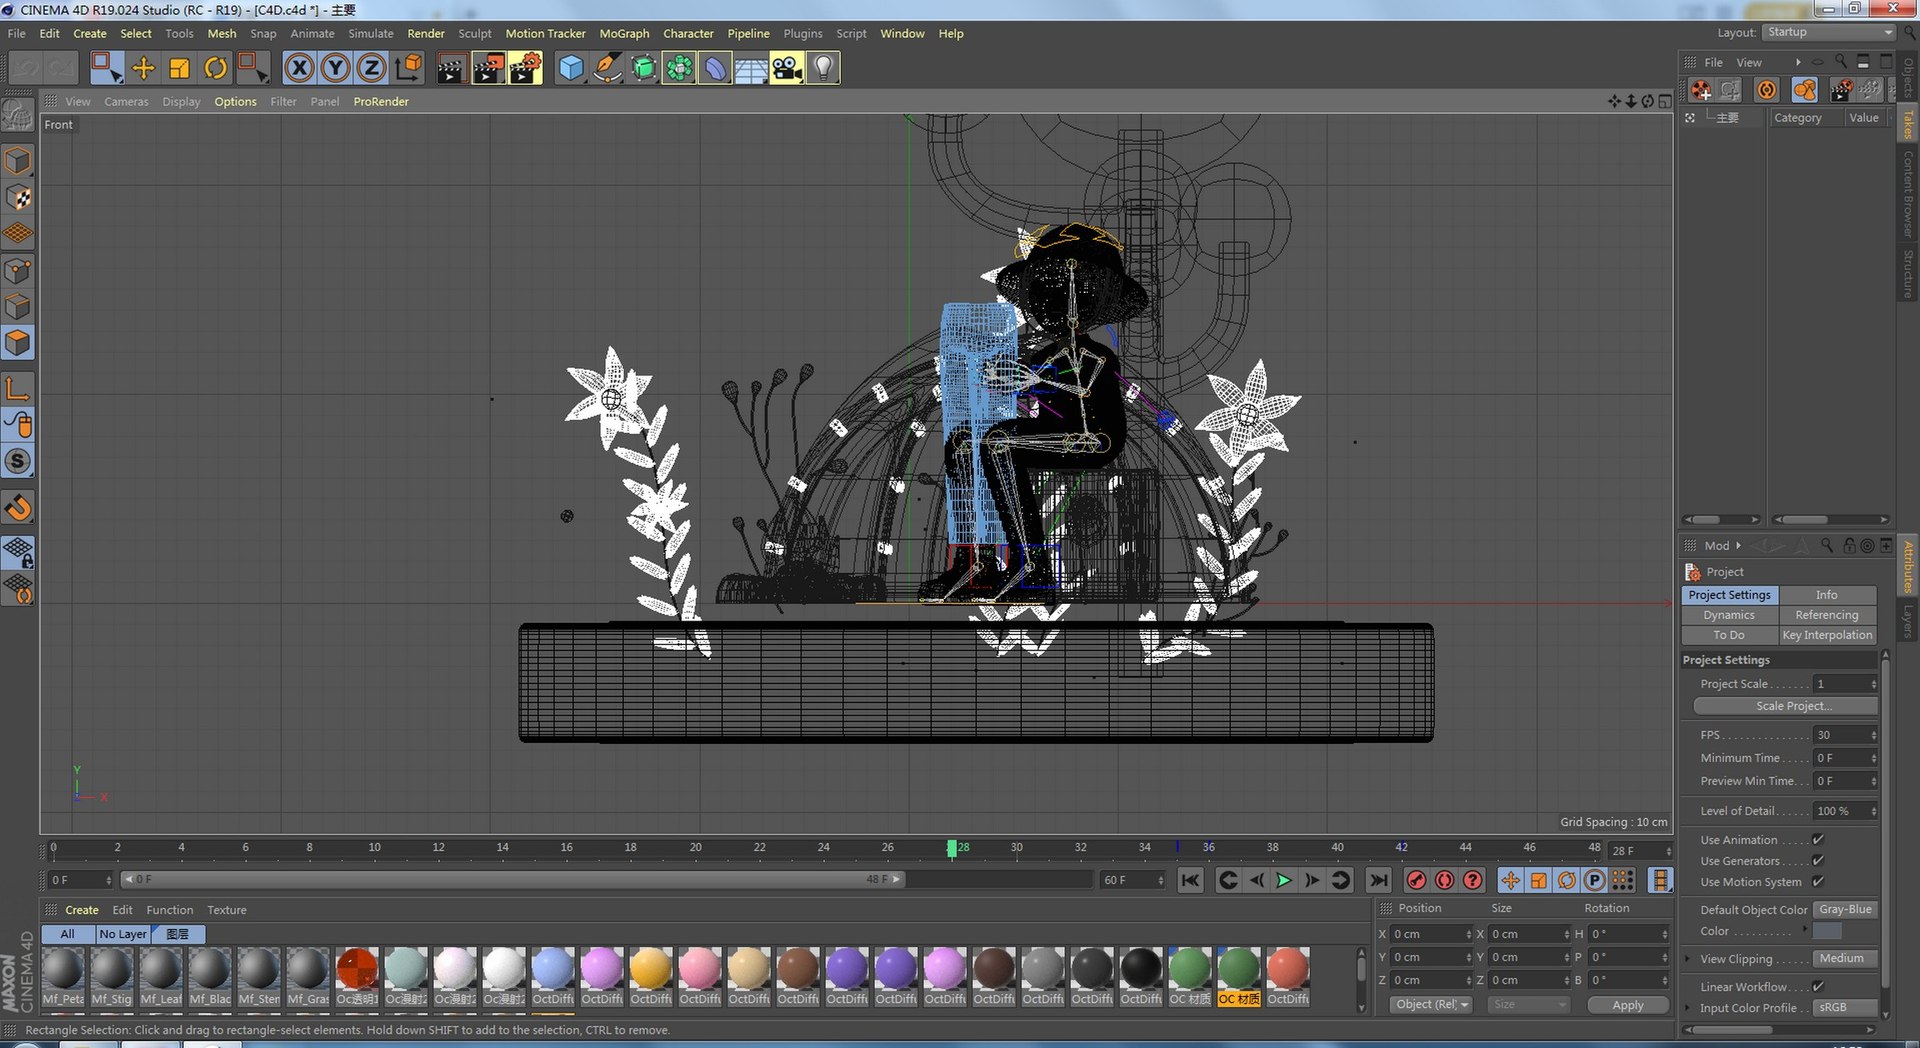
Task: Toggle Z axis lock
Action: (x=371, y=68)
